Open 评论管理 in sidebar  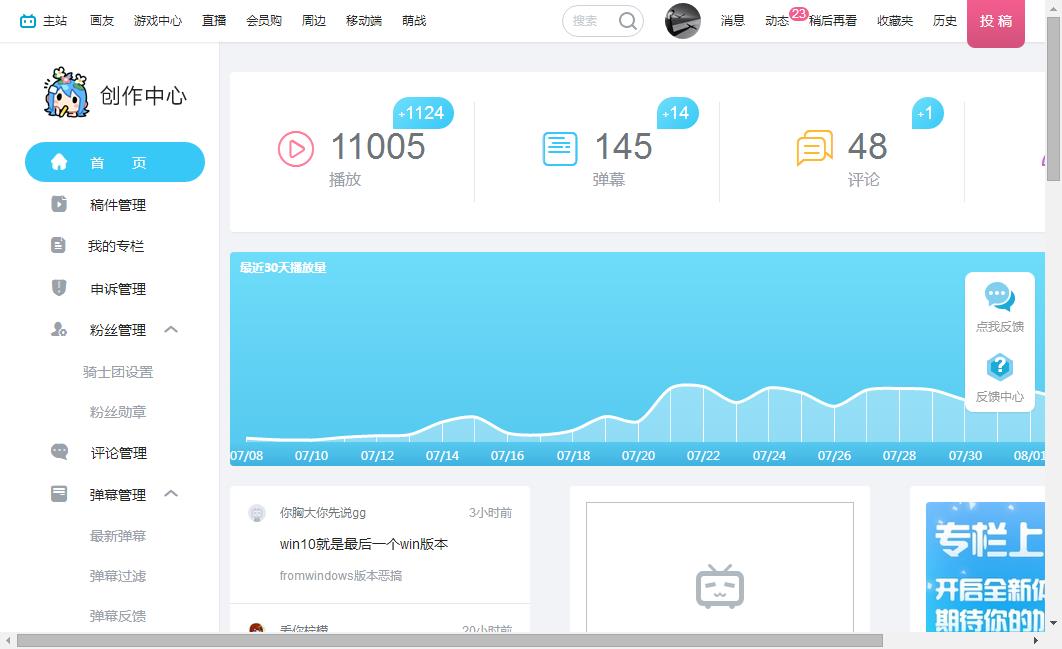pos(119,453)
